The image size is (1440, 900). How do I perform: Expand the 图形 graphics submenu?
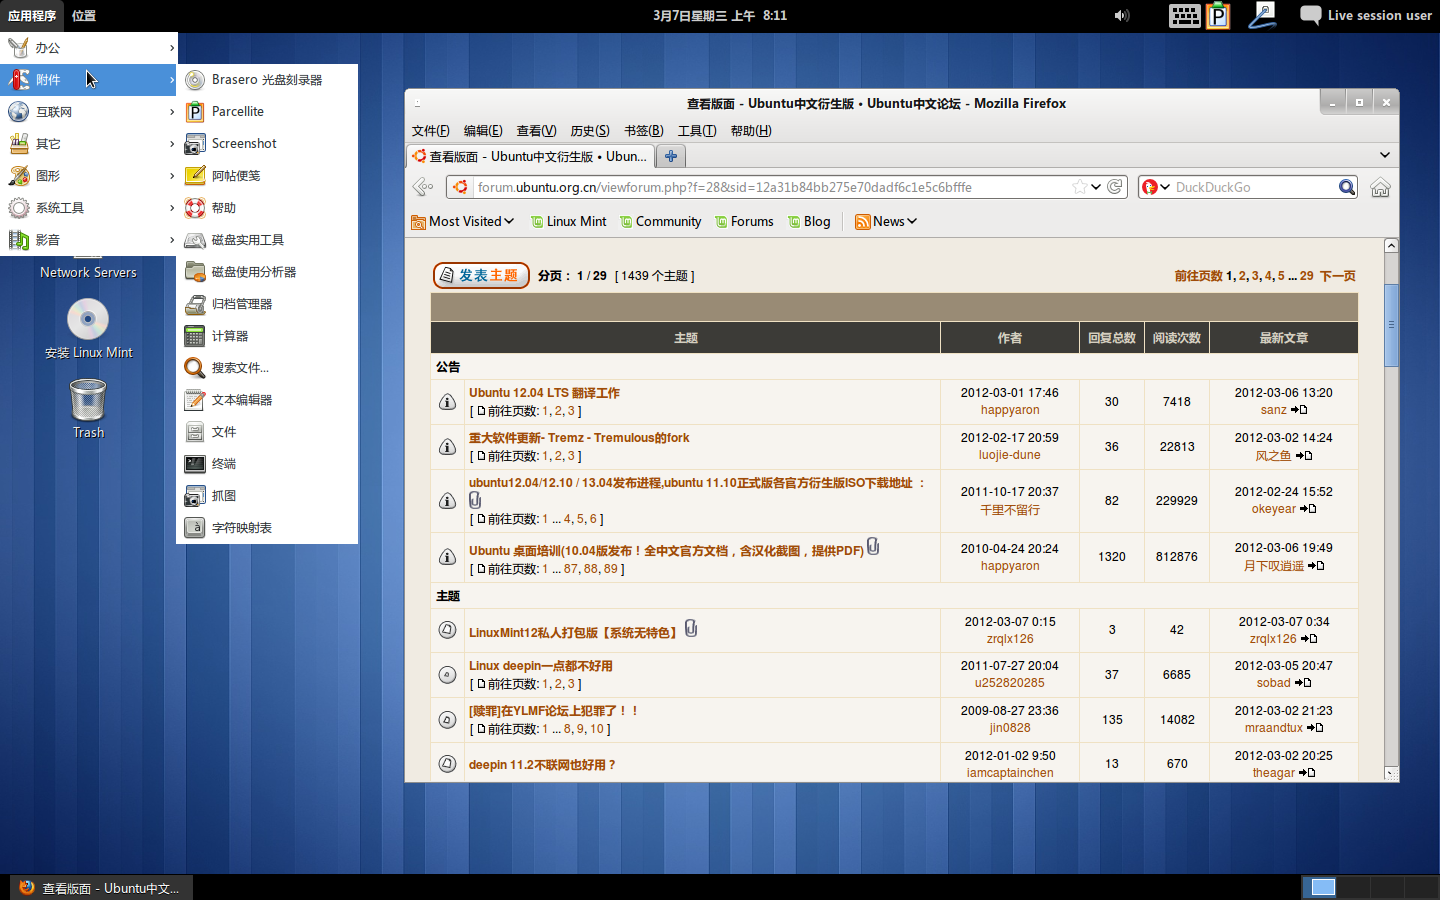pyautogui.click(x=88, y=176)
